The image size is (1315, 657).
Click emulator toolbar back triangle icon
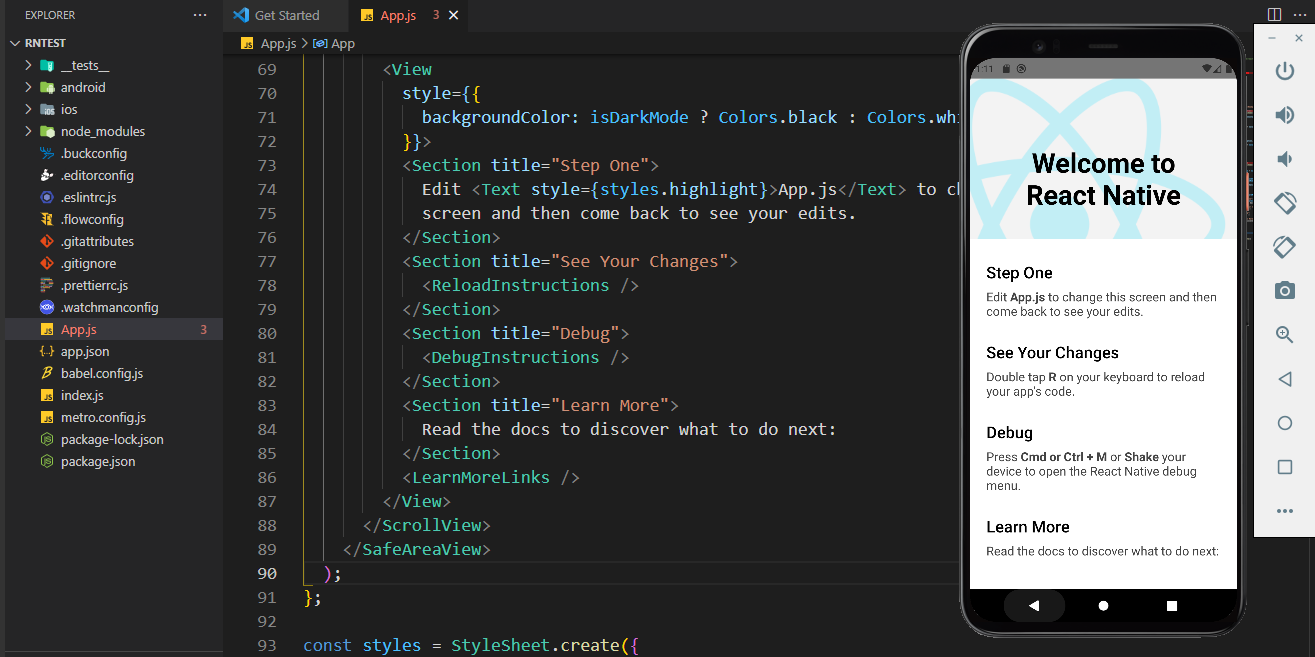pos(1285,379)
